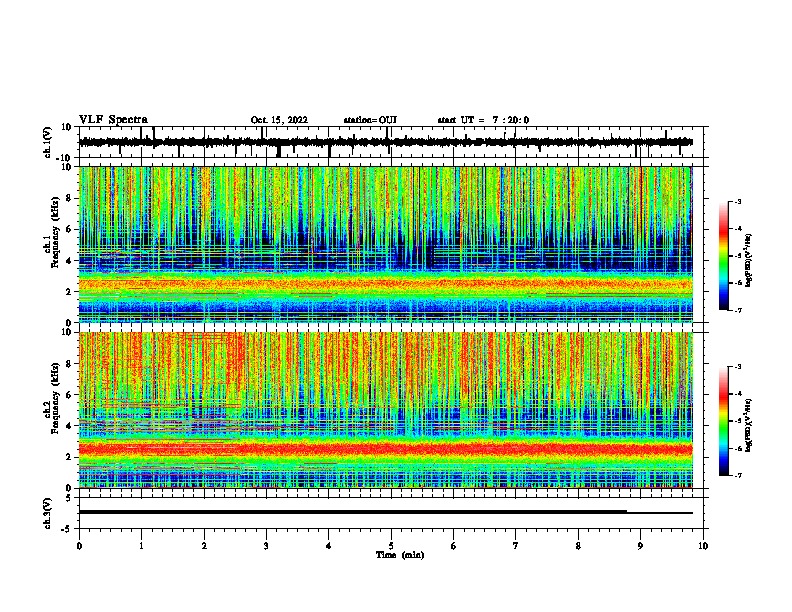Select the "Oct. 15, 2022" date text
The width and height of the screenshot is (792, 612).
click(279, 120)
